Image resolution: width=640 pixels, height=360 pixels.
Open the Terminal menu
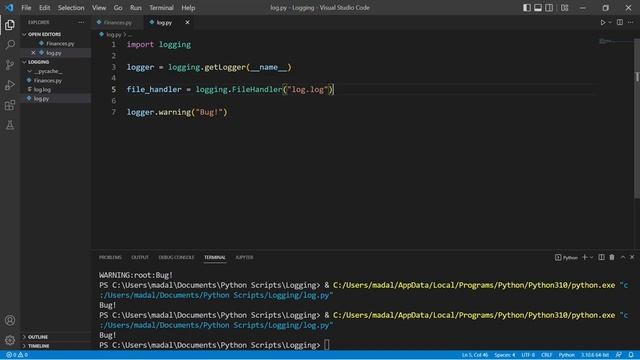click(x=161, y=8)
